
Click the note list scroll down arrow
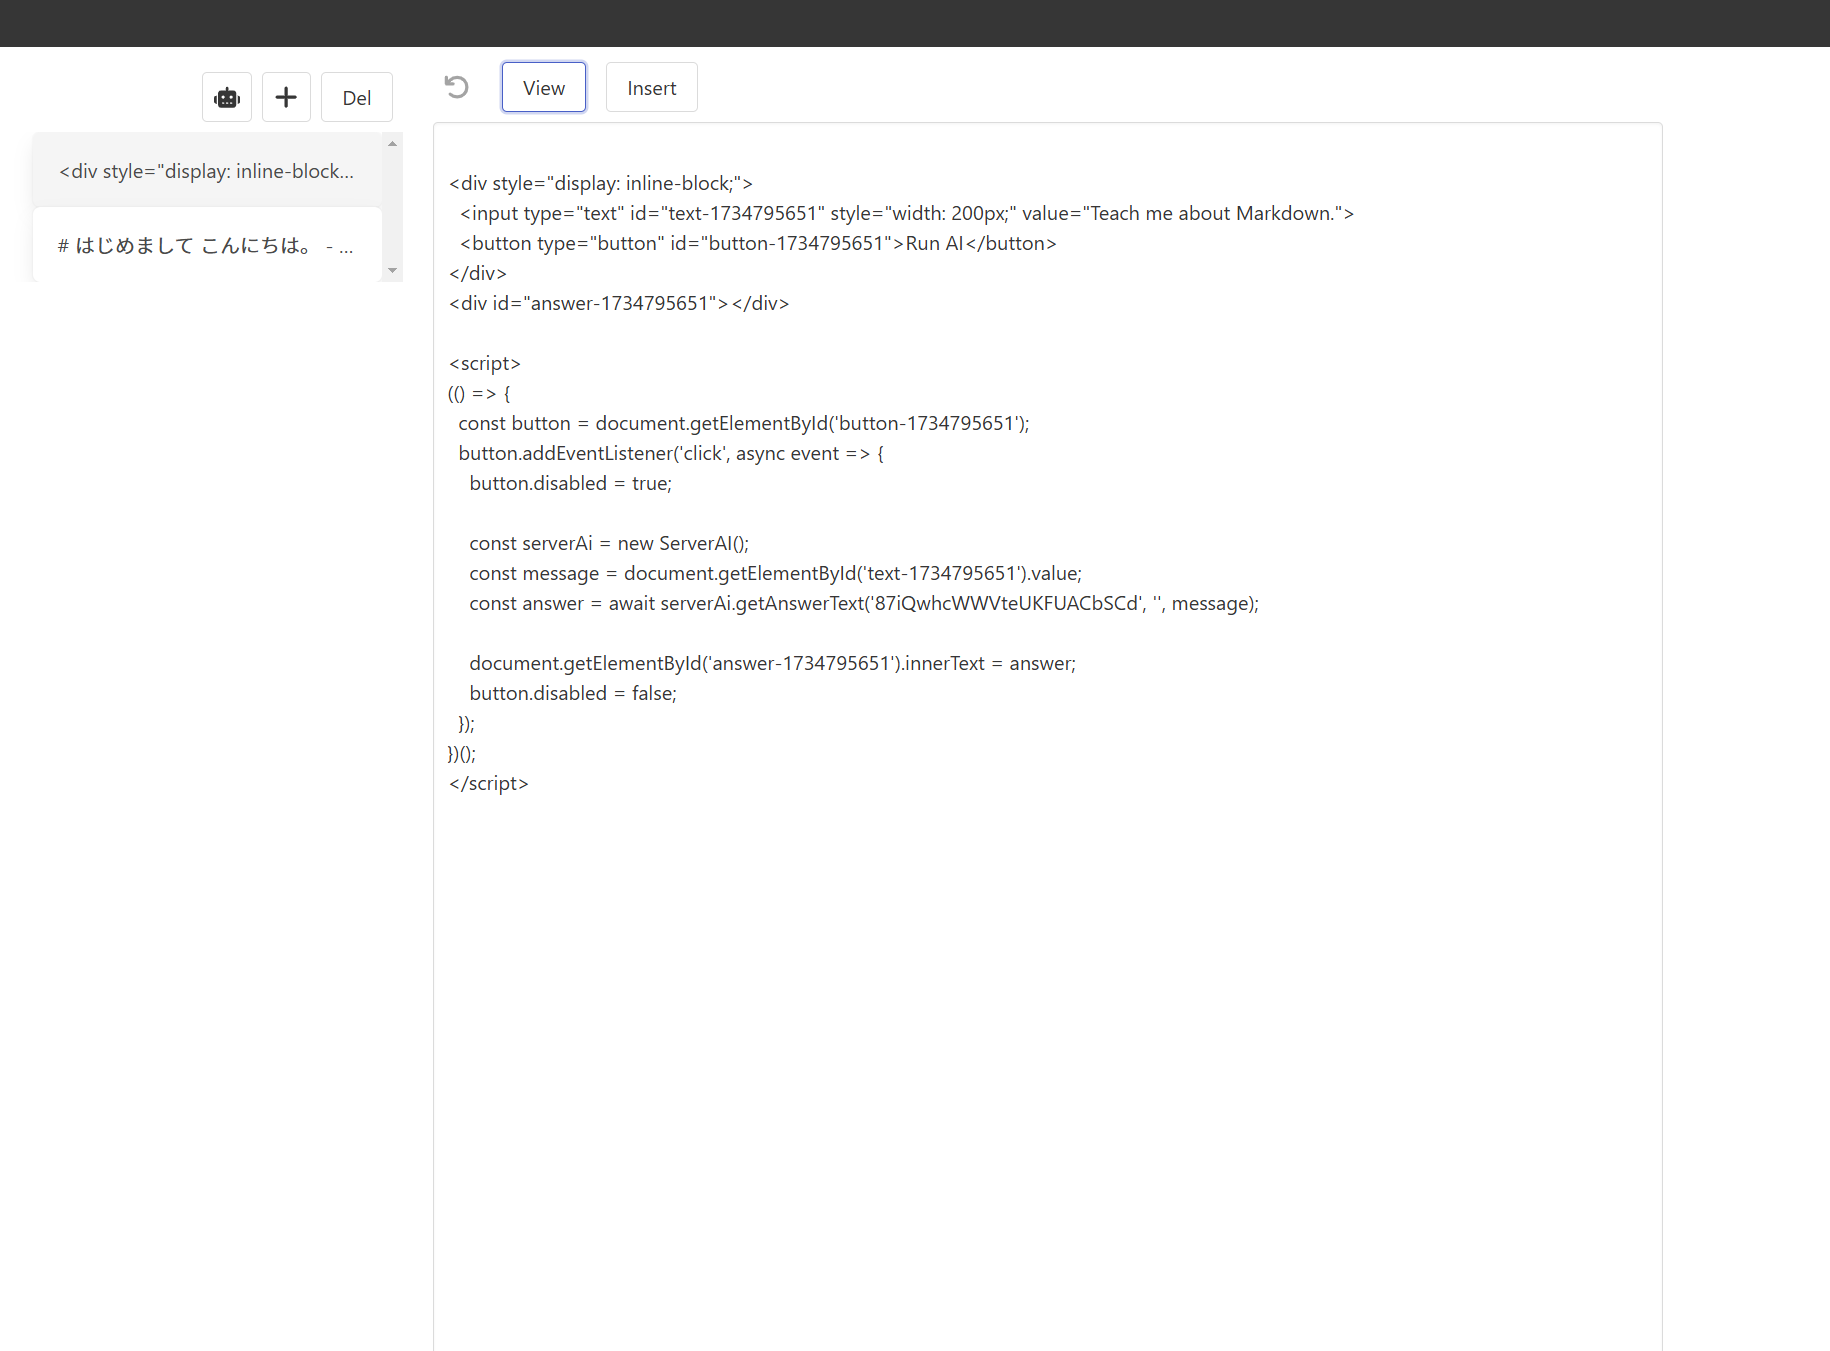[x=393, y=270]
